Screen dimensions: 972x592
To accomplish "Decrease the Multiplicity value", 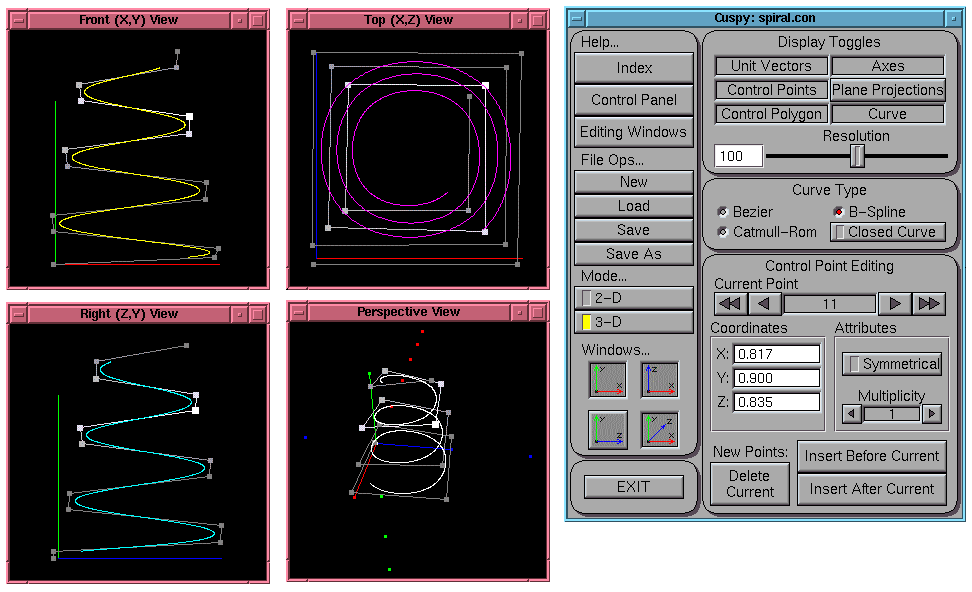I will (851, 413).
